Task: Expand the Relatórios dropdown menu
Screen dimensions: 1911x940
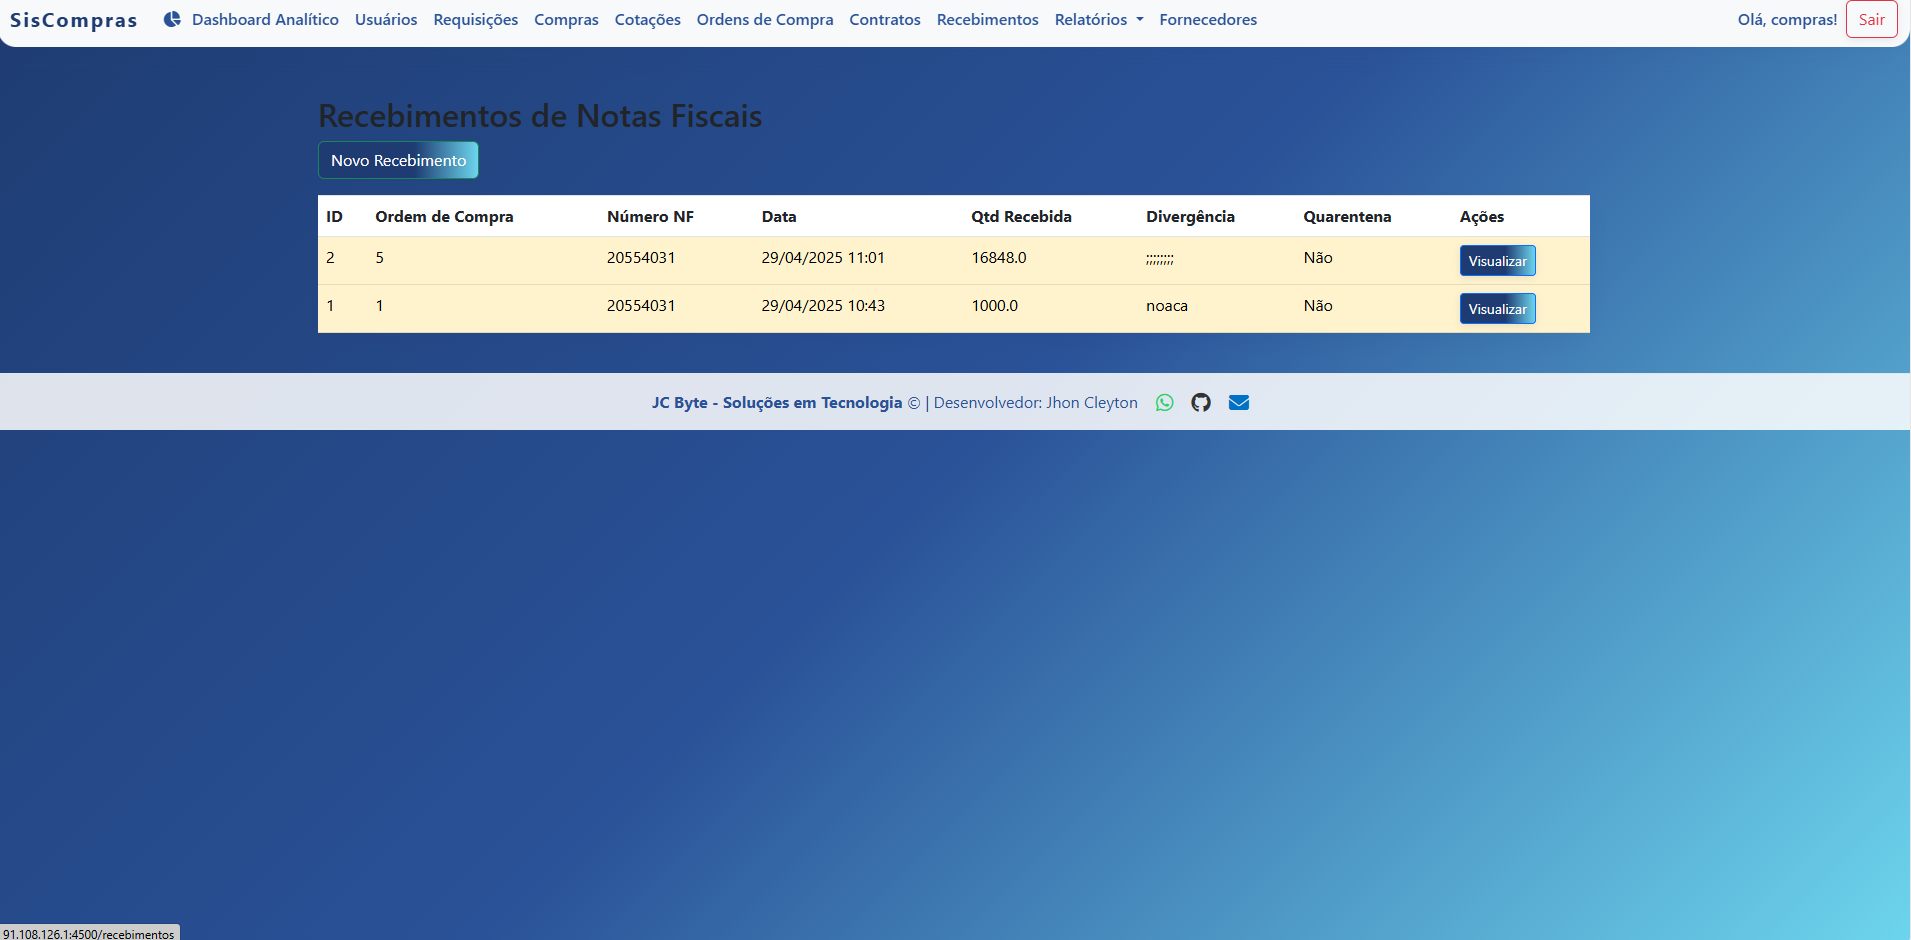Action: [1098, 20]
